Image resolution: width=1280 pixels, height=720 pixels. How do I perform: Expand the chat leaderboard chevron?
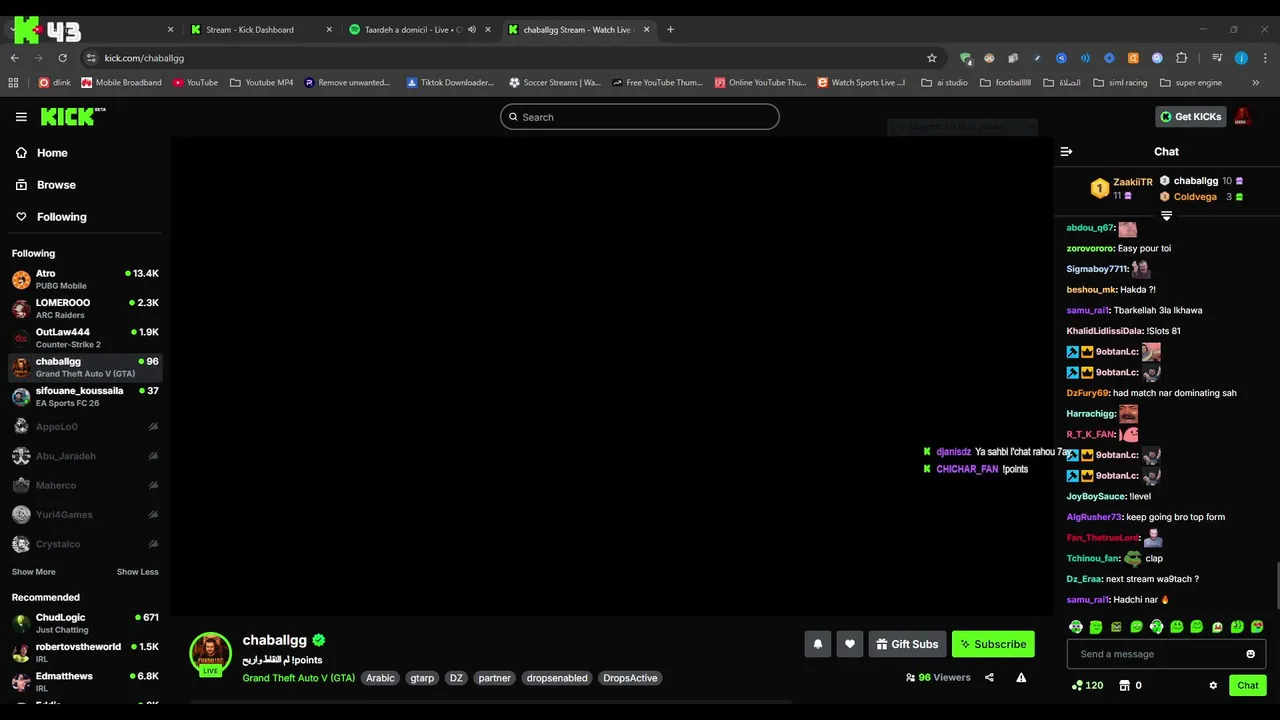[x=1166, y=215]
